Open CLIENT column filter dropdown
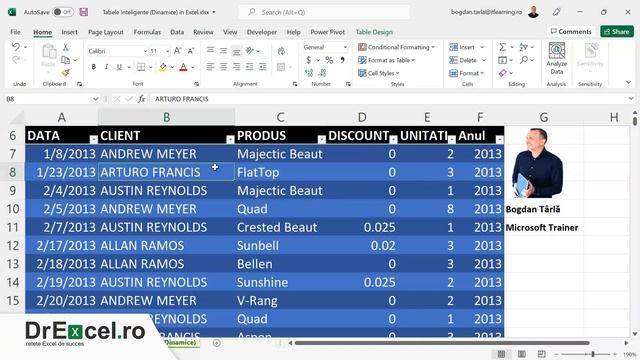Screen dimensions: 640x360 [230, 140]
